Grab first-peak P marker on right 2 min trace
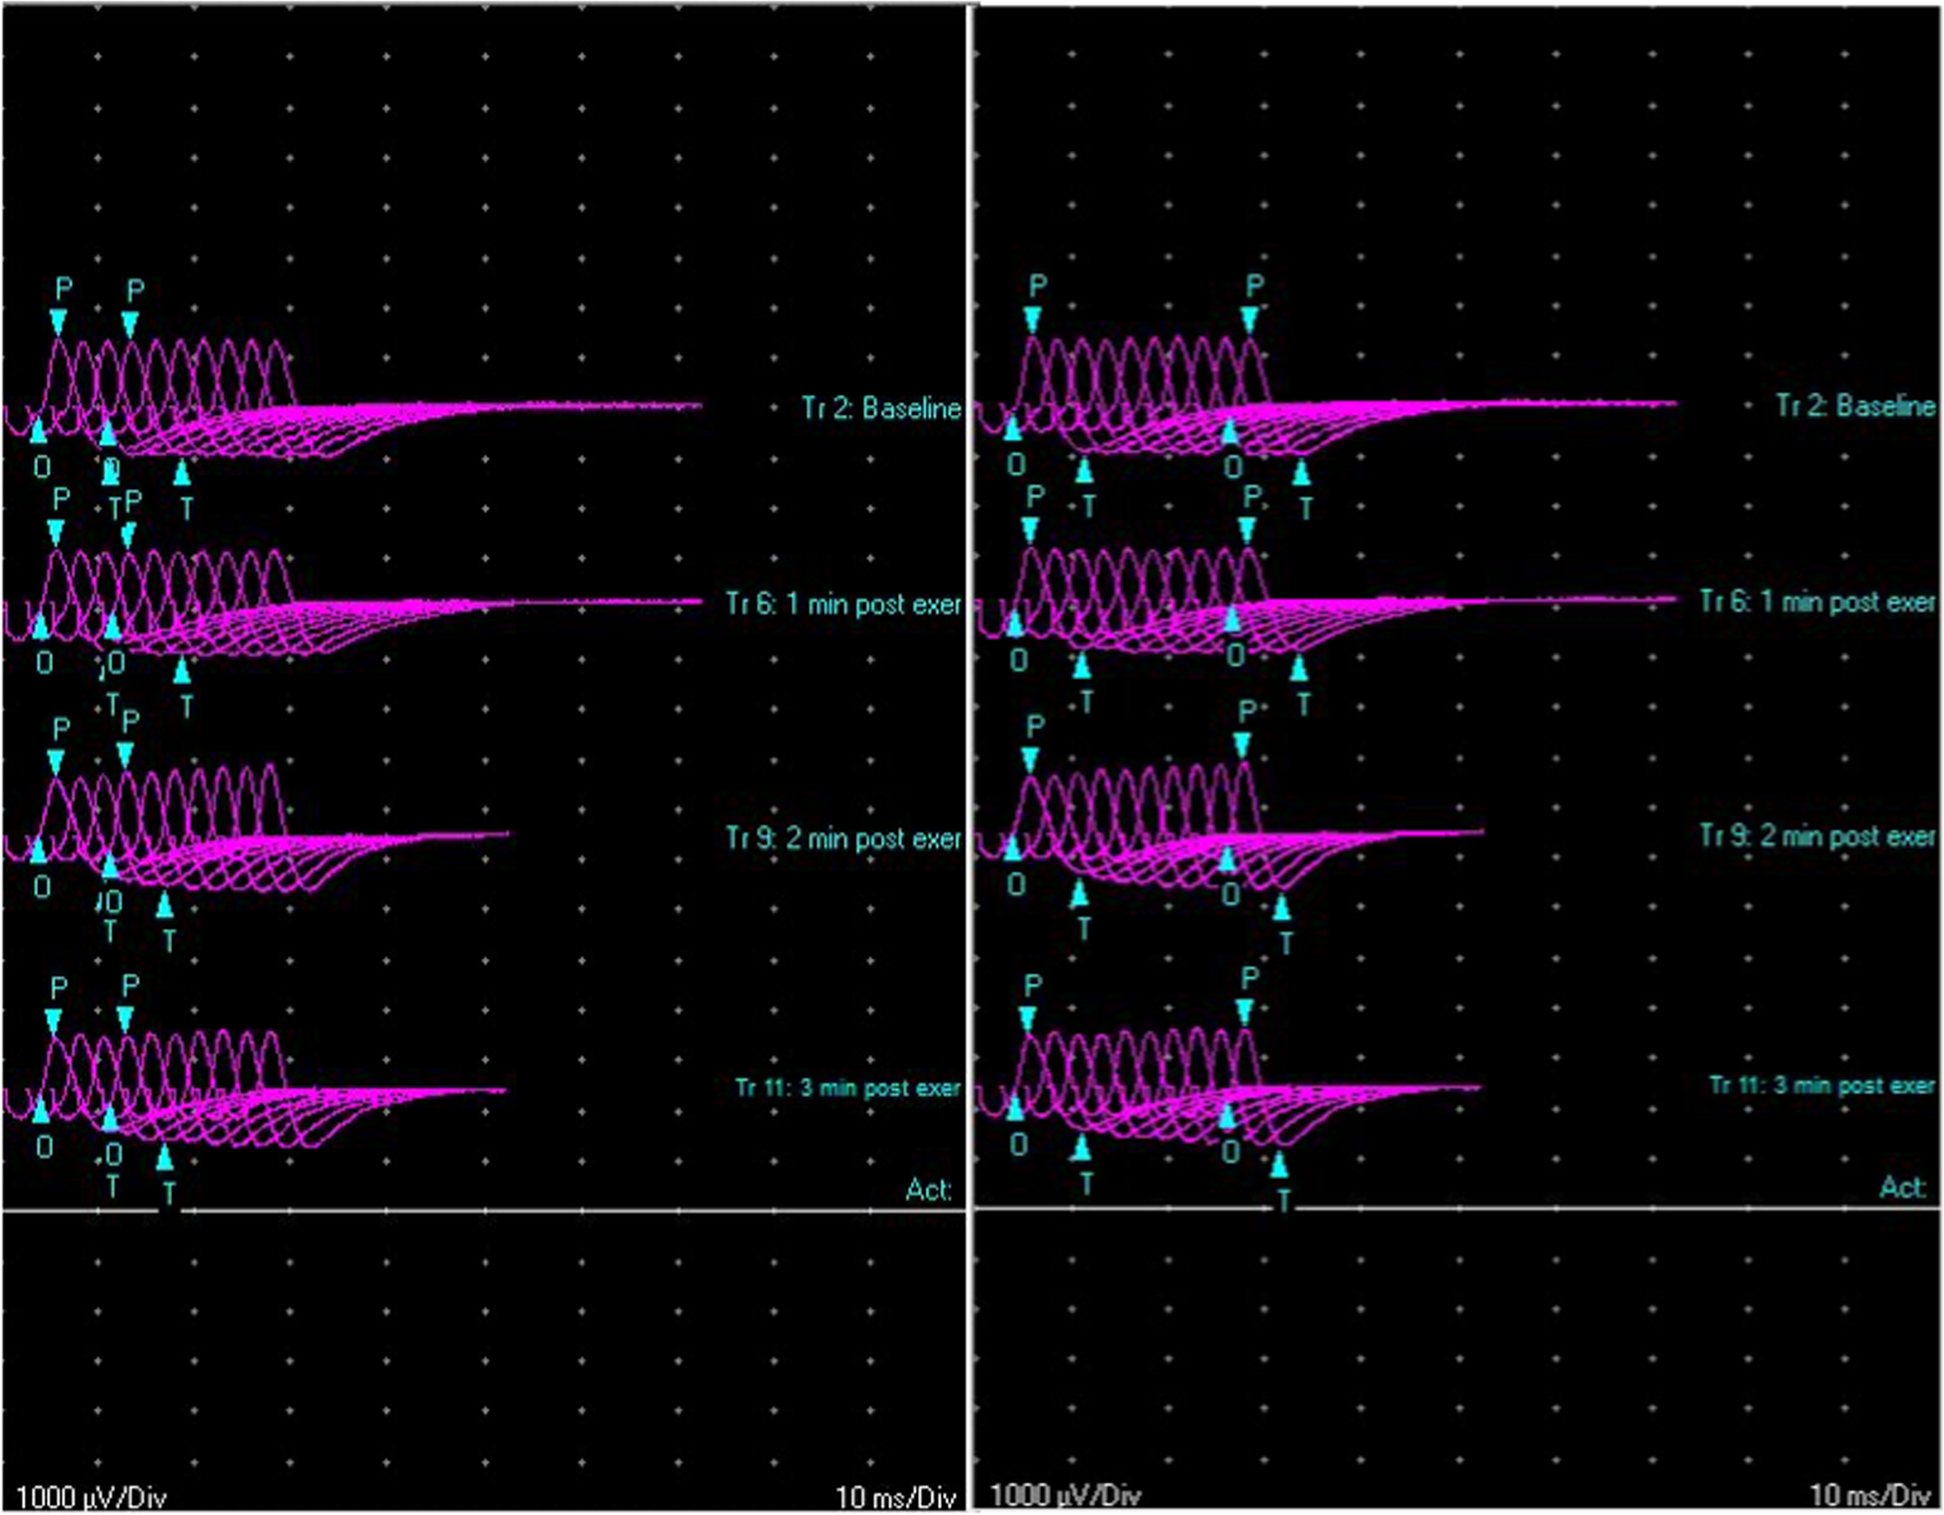 1031,760
